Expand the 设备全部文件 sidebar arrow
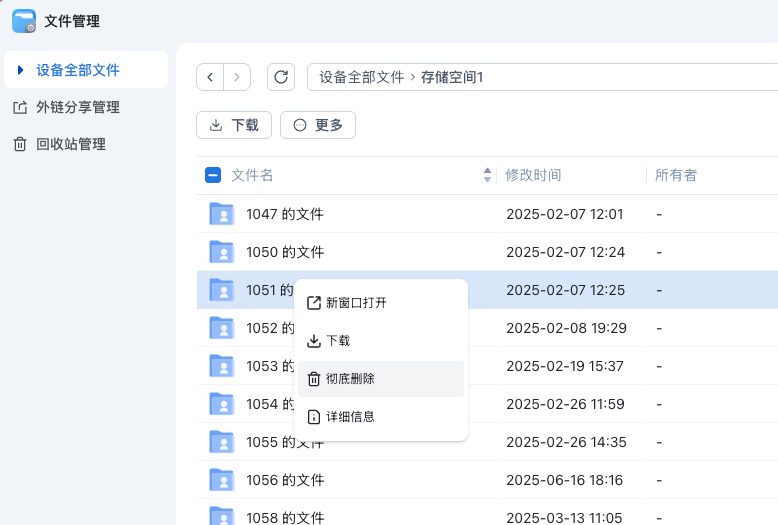Screen dimensions: 778x525 point(20,70)
